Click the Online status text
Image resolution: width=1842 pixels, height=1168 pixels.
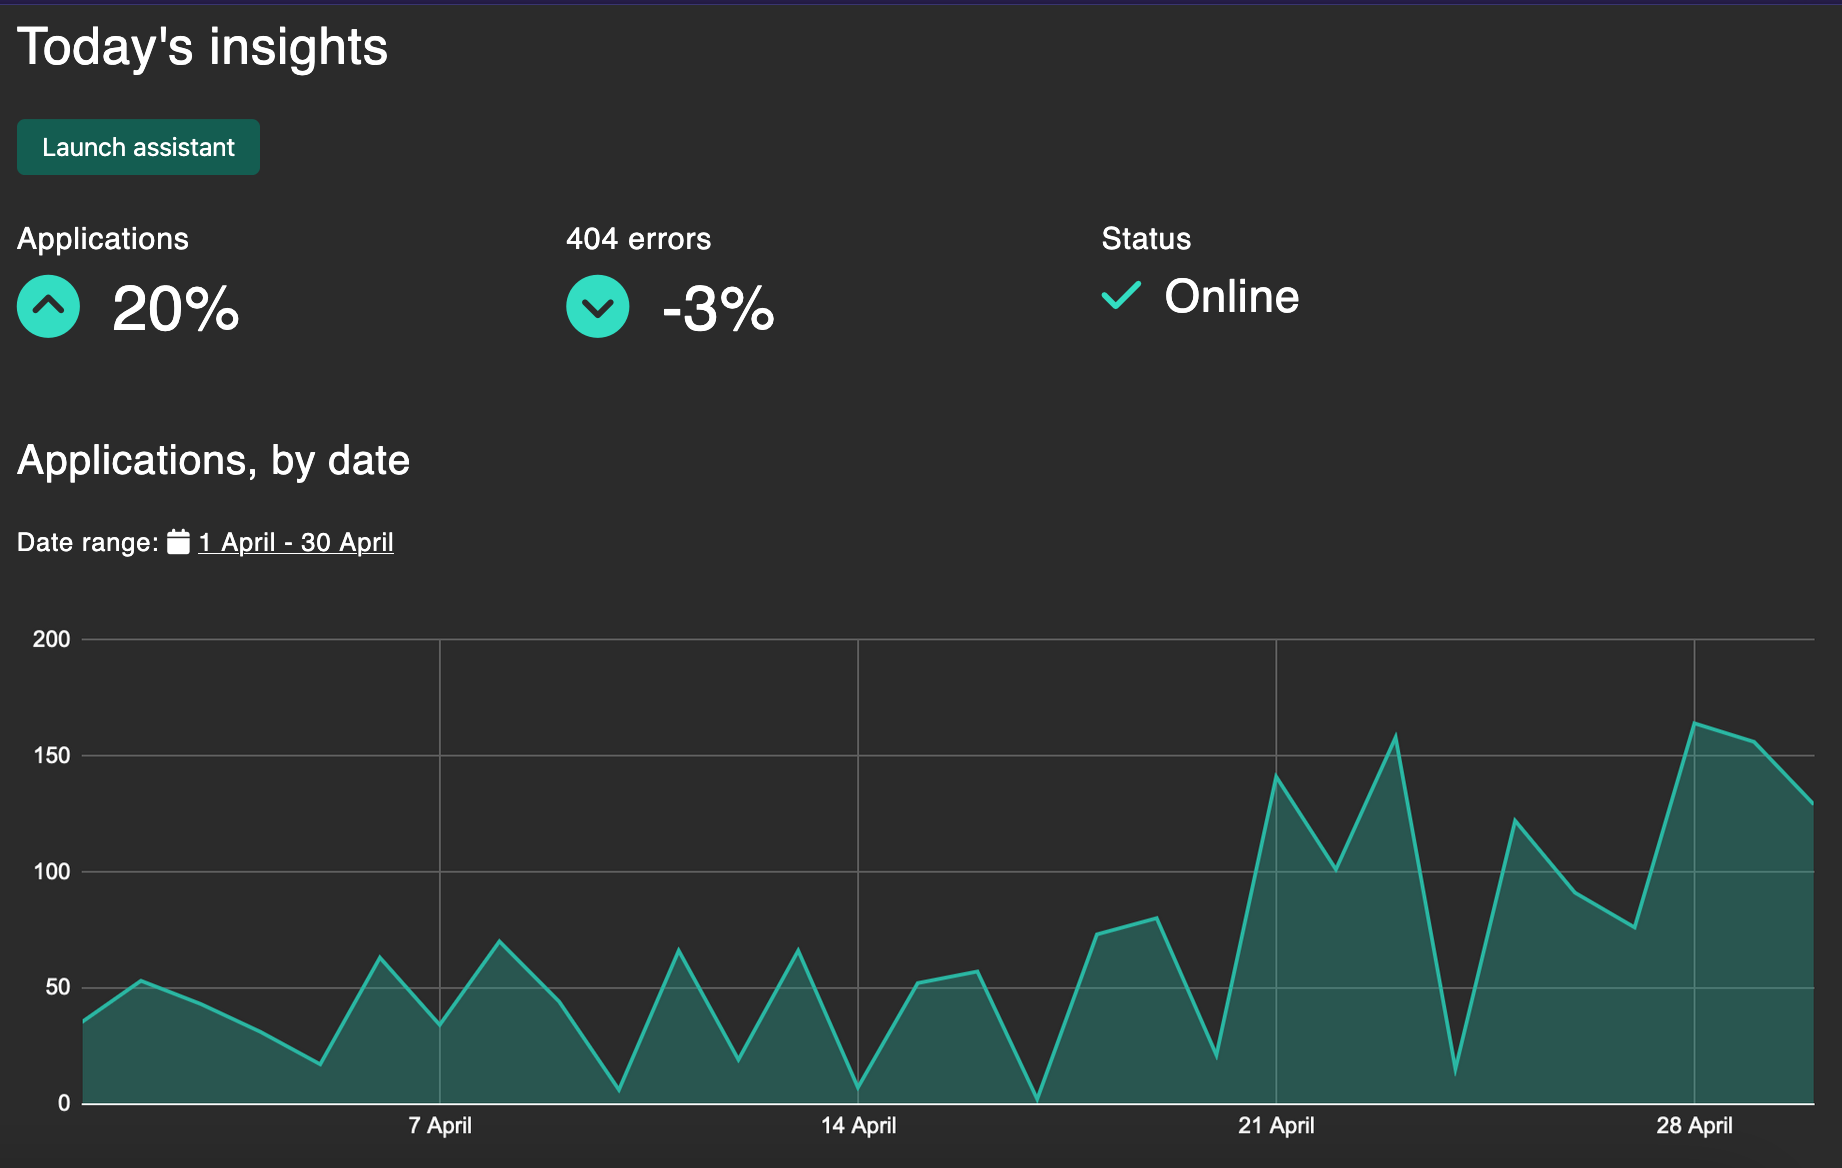coord(1231,296)
